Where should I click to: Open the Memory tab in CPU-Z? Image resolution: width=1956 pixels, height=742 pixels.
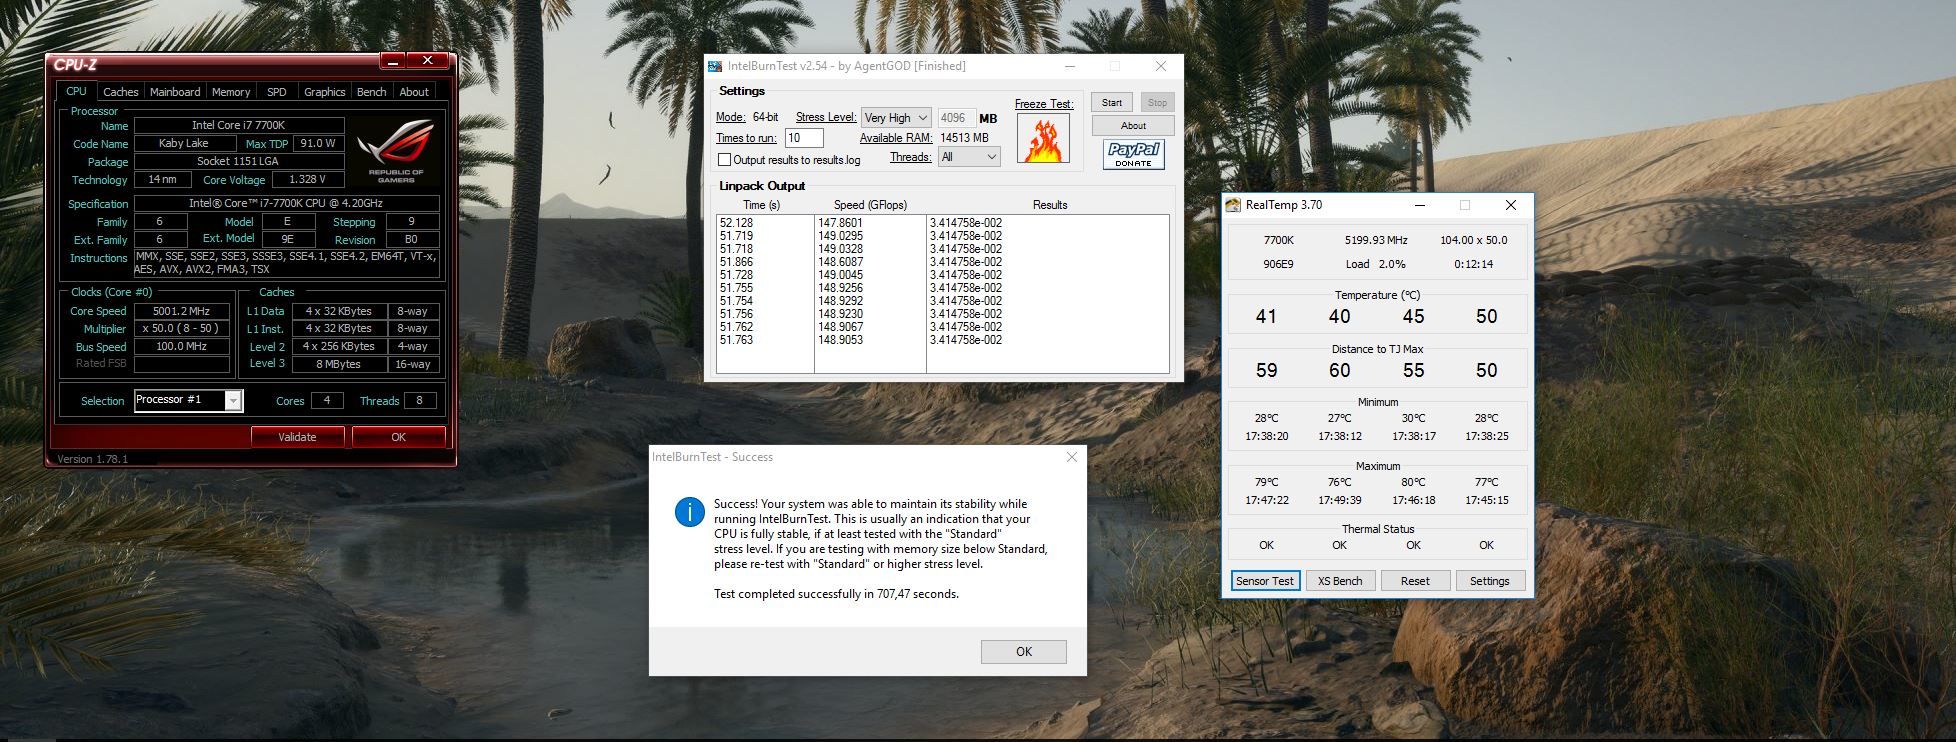(x=231, y=92)
